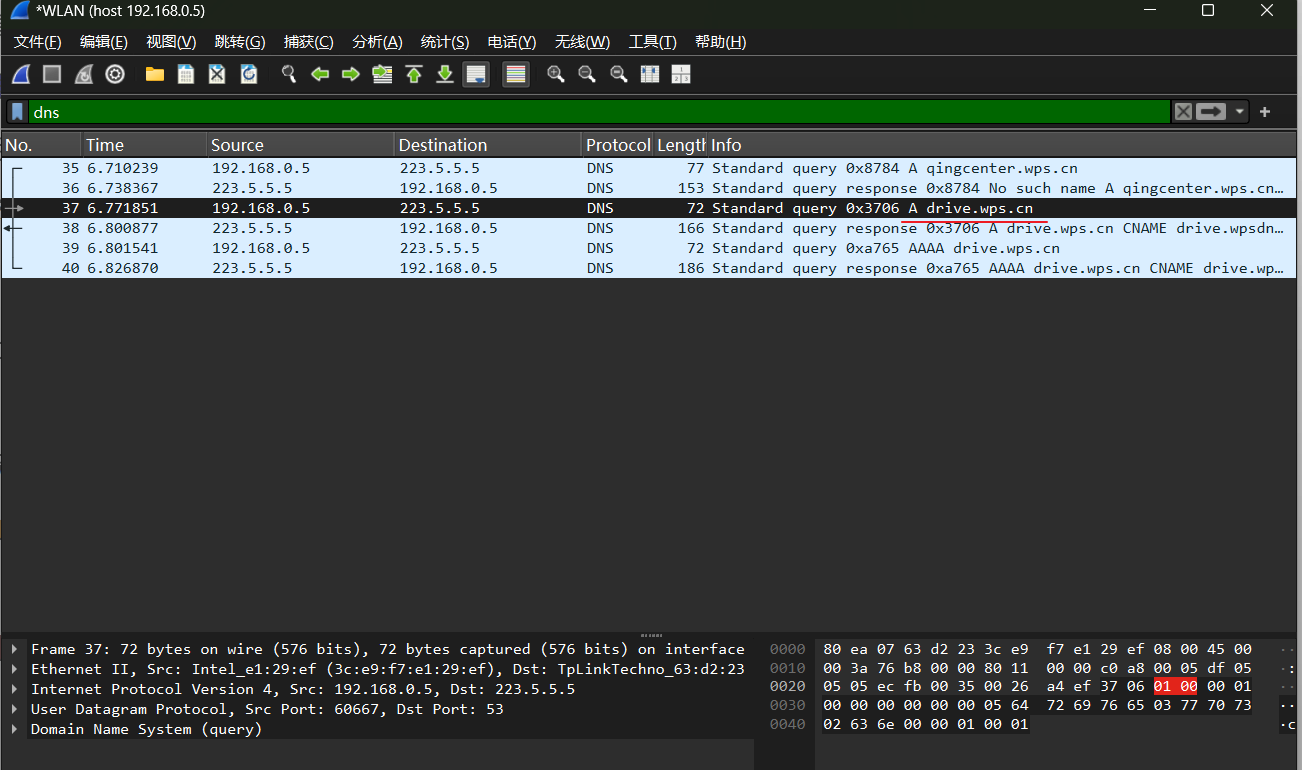The width and height of the screenshot is (1302, 770).
Task: Expand the Internet Protocol Version 4 section
Action: click(14, 689)
